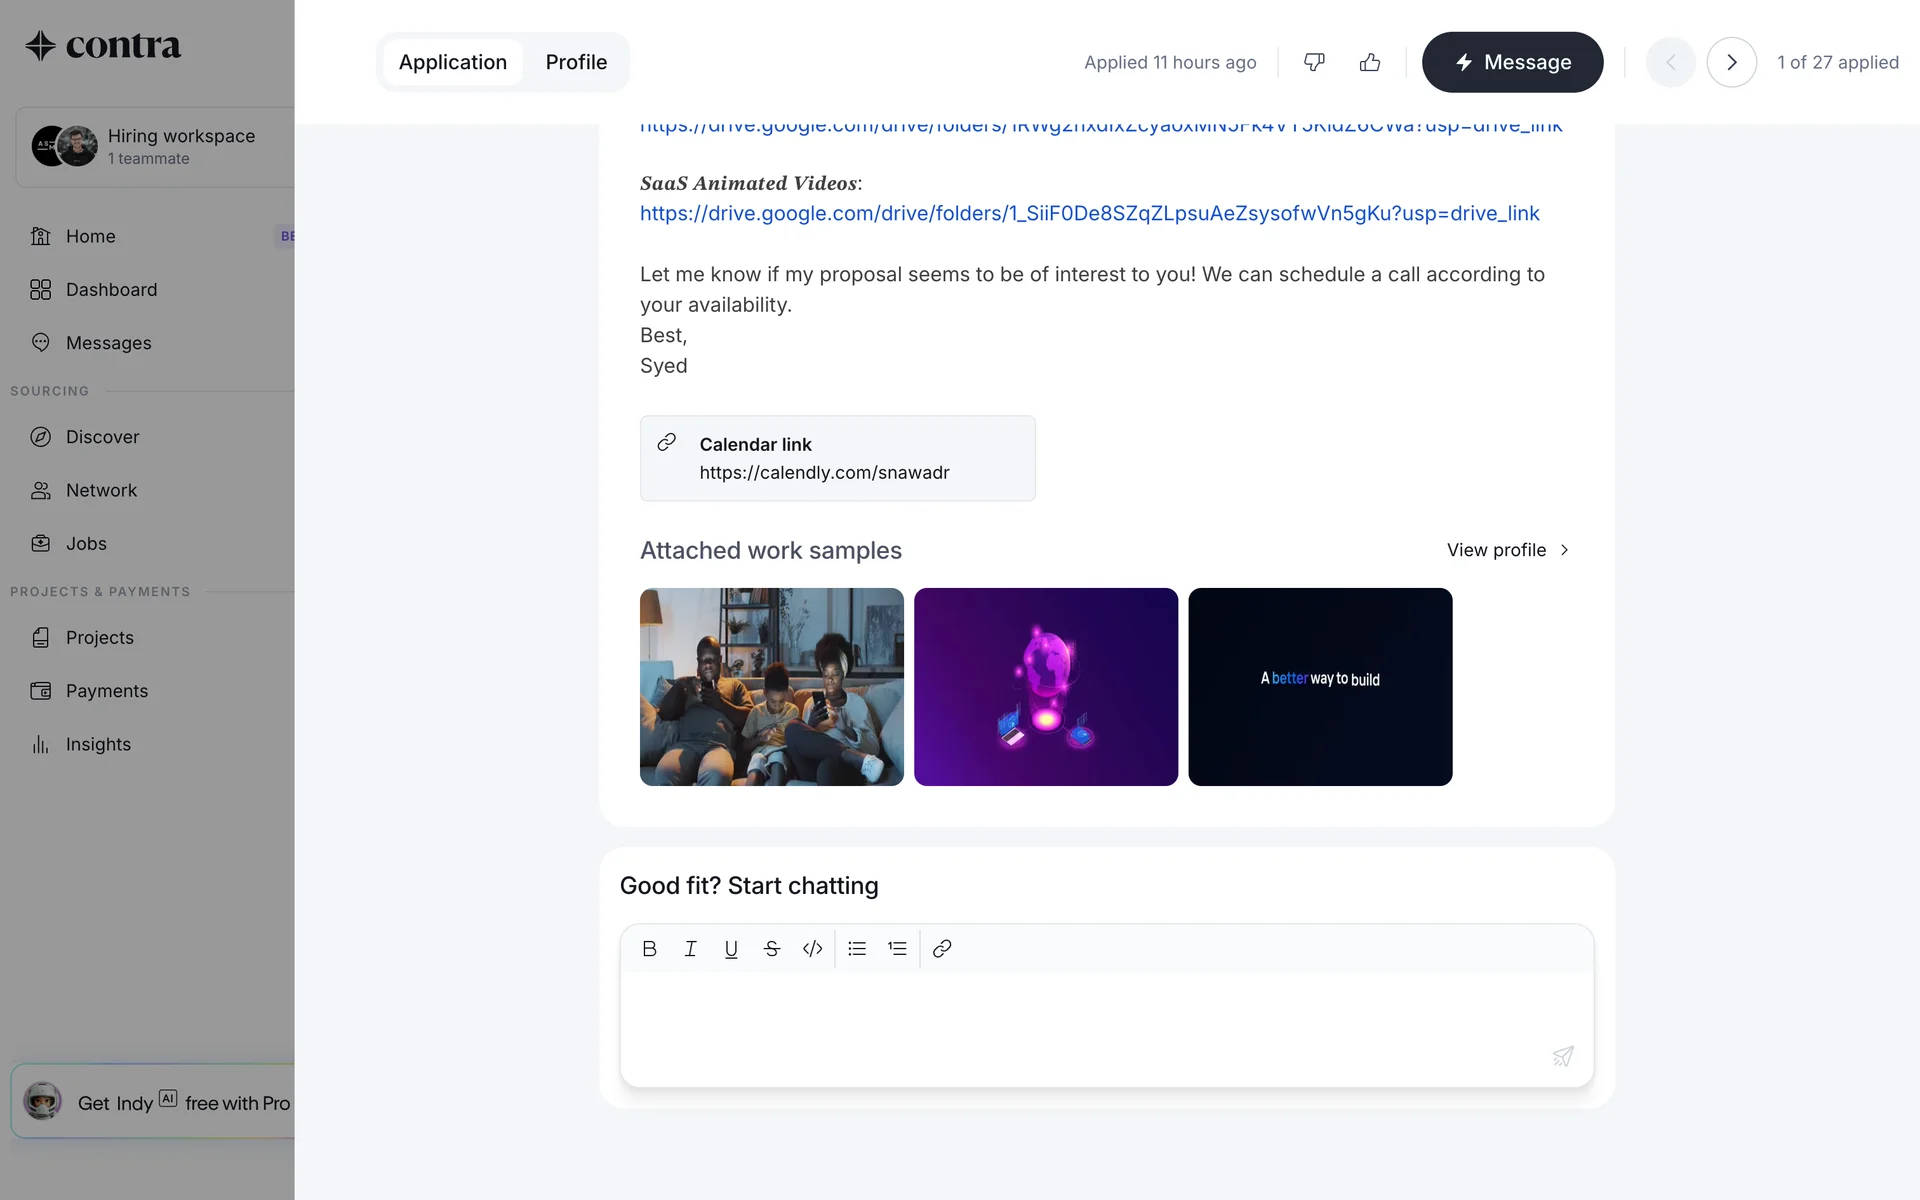Click the thumbs up approve icon
Viewport: 1920px width, 1200px height.
[x=1370, y=62]
